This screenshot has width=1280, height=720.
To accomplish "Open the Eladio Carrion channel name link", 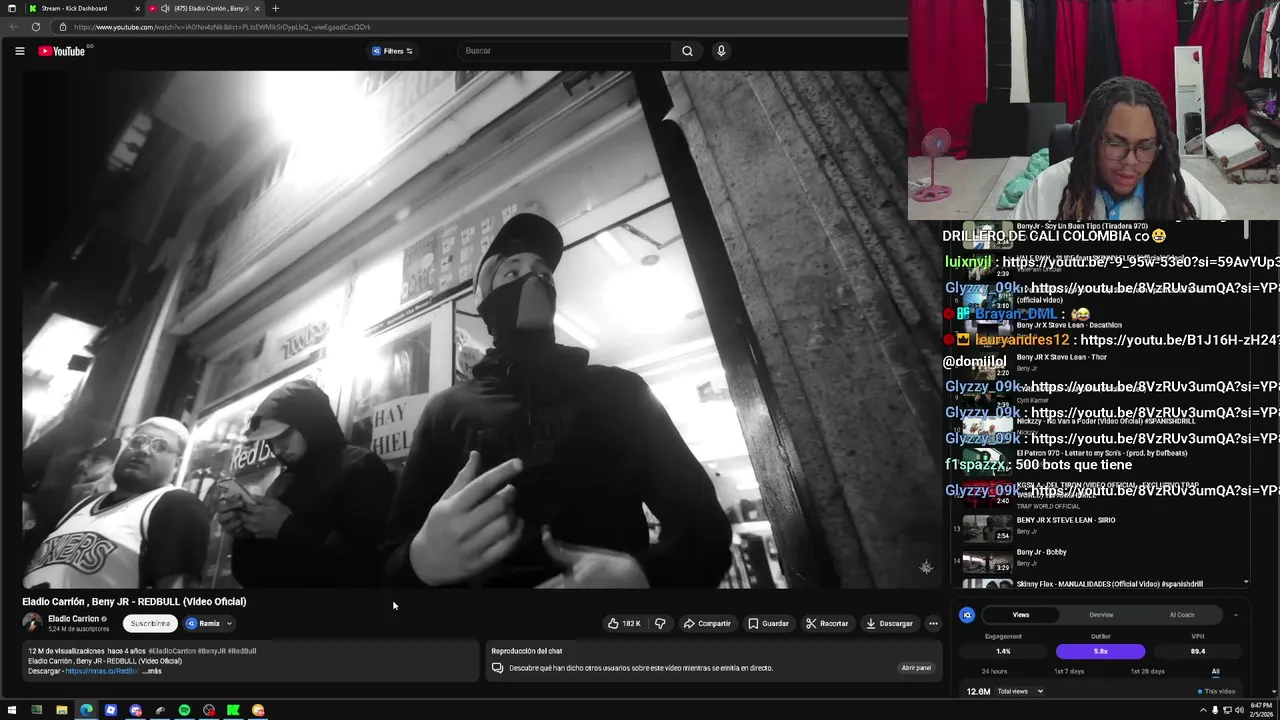I will [73, 619].
